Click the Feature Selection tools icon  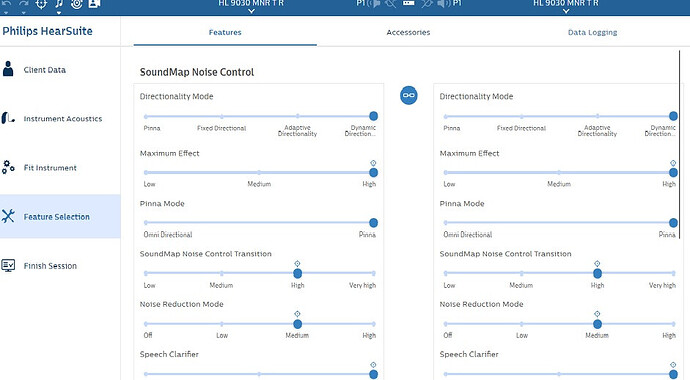click(8, 216)
